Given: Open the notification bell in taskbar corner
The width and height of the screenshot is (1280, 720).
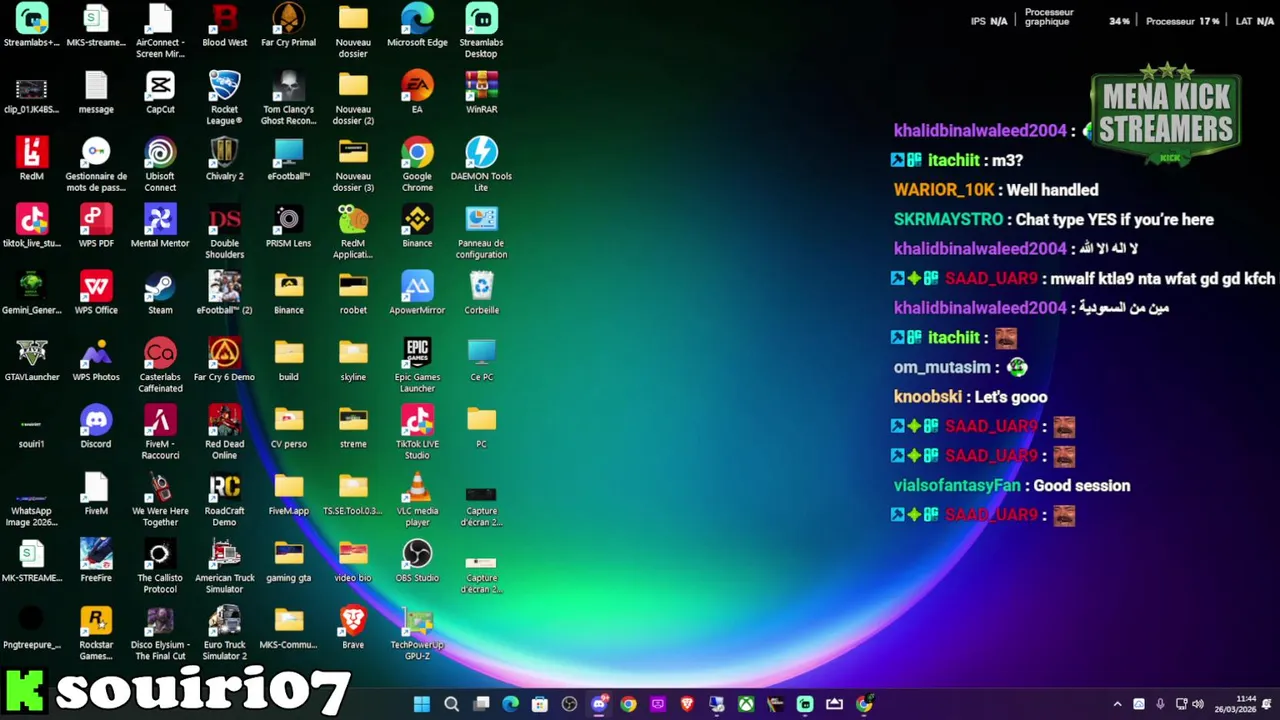Looking at the screenshot, I should pyautogui.click(x=1268, y=704).
